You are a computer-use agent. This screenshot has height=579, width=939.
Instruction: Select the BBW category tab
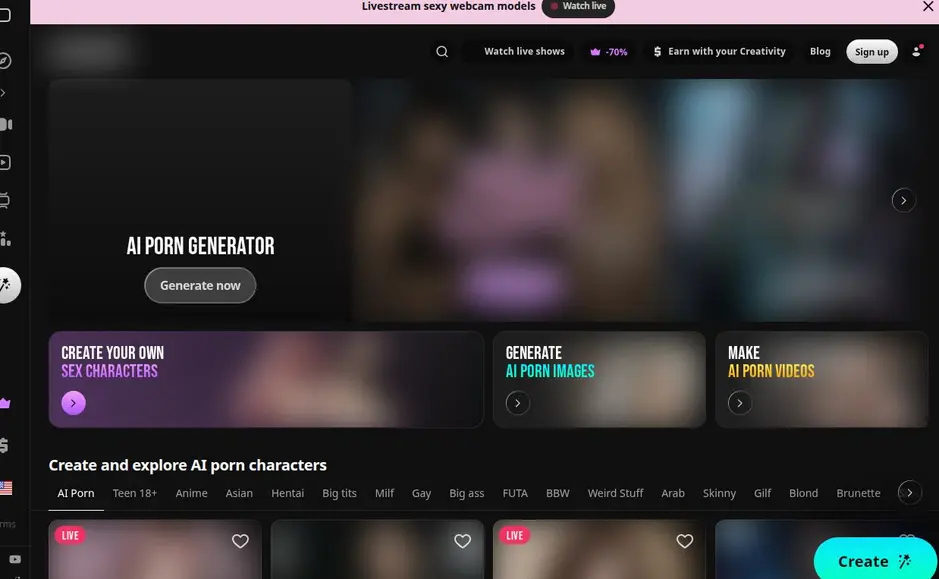pyautogui.click(x=558, y=493)
